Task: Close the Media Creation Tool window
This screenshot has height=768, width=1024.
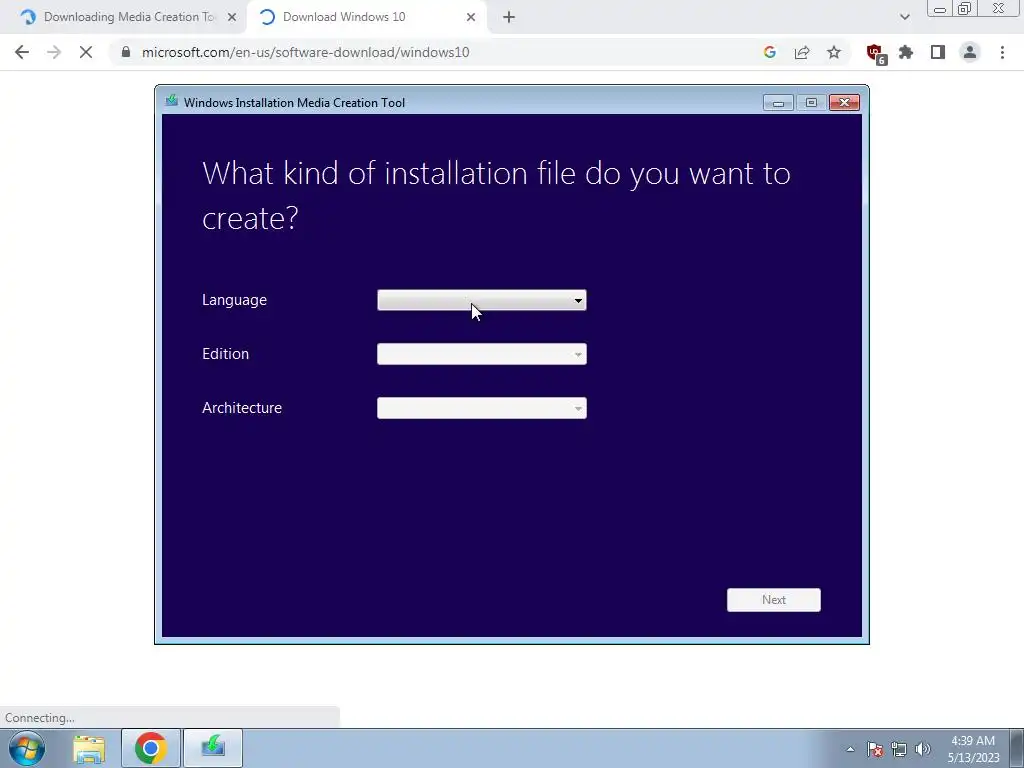Action: point(844,103)
